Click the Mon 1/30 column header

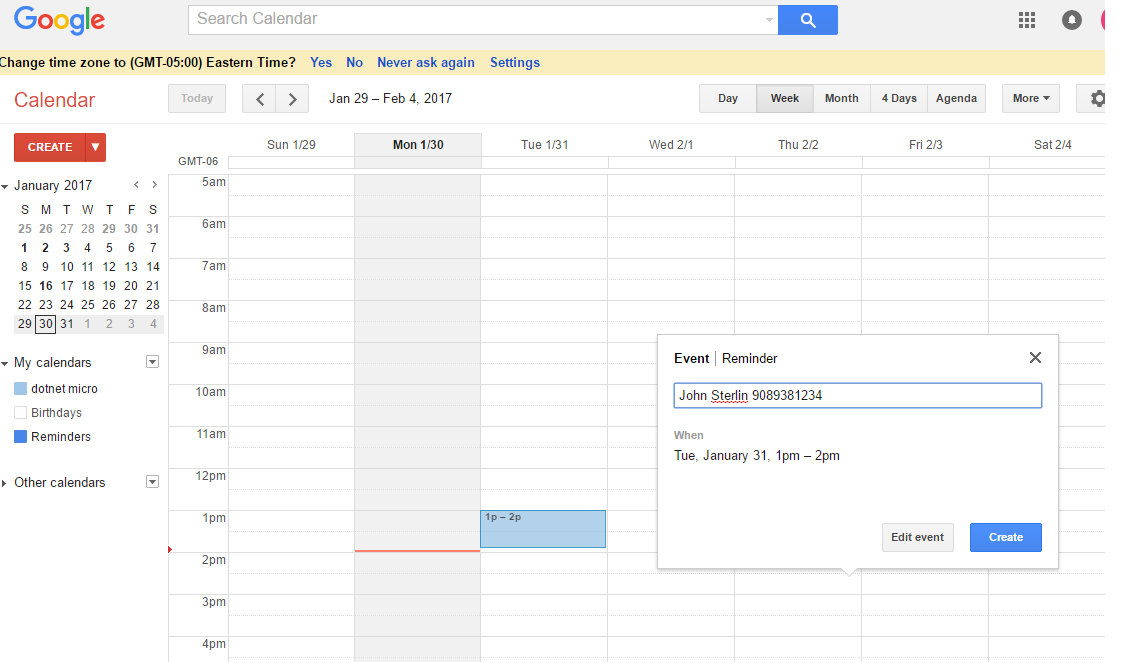tap(418, 144)
